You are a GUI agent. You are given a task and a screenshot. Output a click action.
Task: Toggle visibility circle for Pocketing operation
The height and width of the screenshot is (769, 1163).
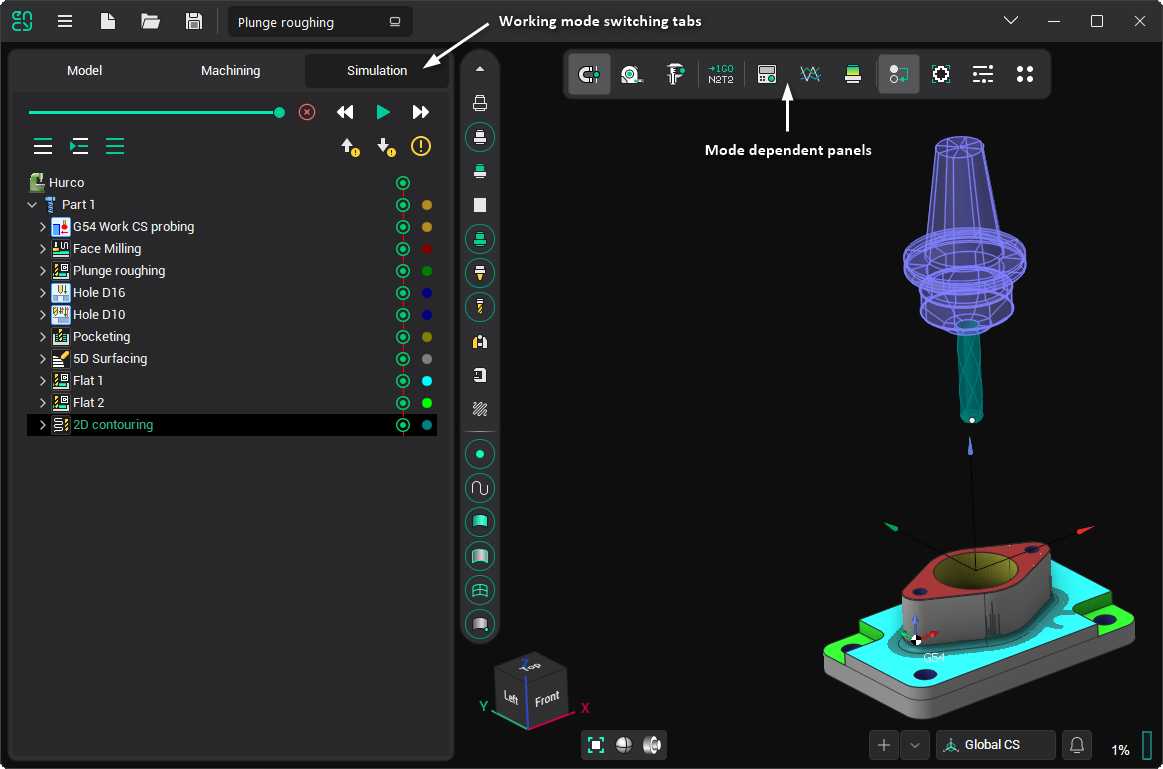[403, 337]
